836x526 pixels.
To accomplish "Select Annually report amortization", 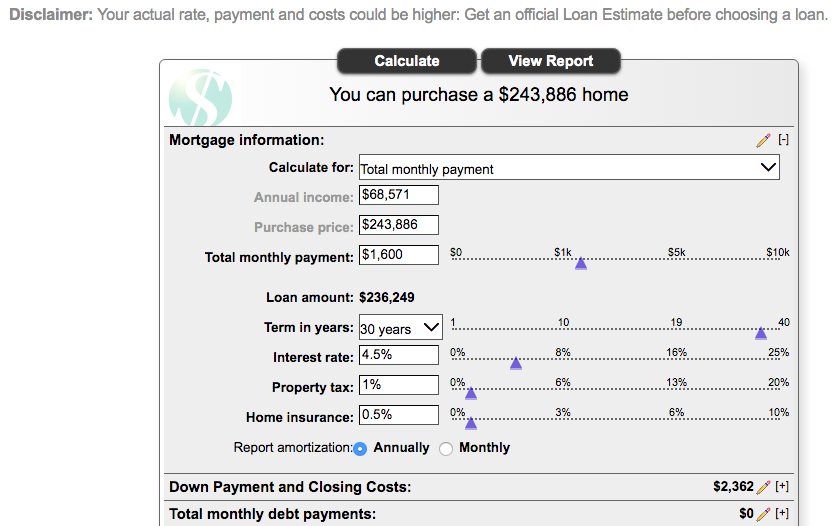I will coord(360,449).
